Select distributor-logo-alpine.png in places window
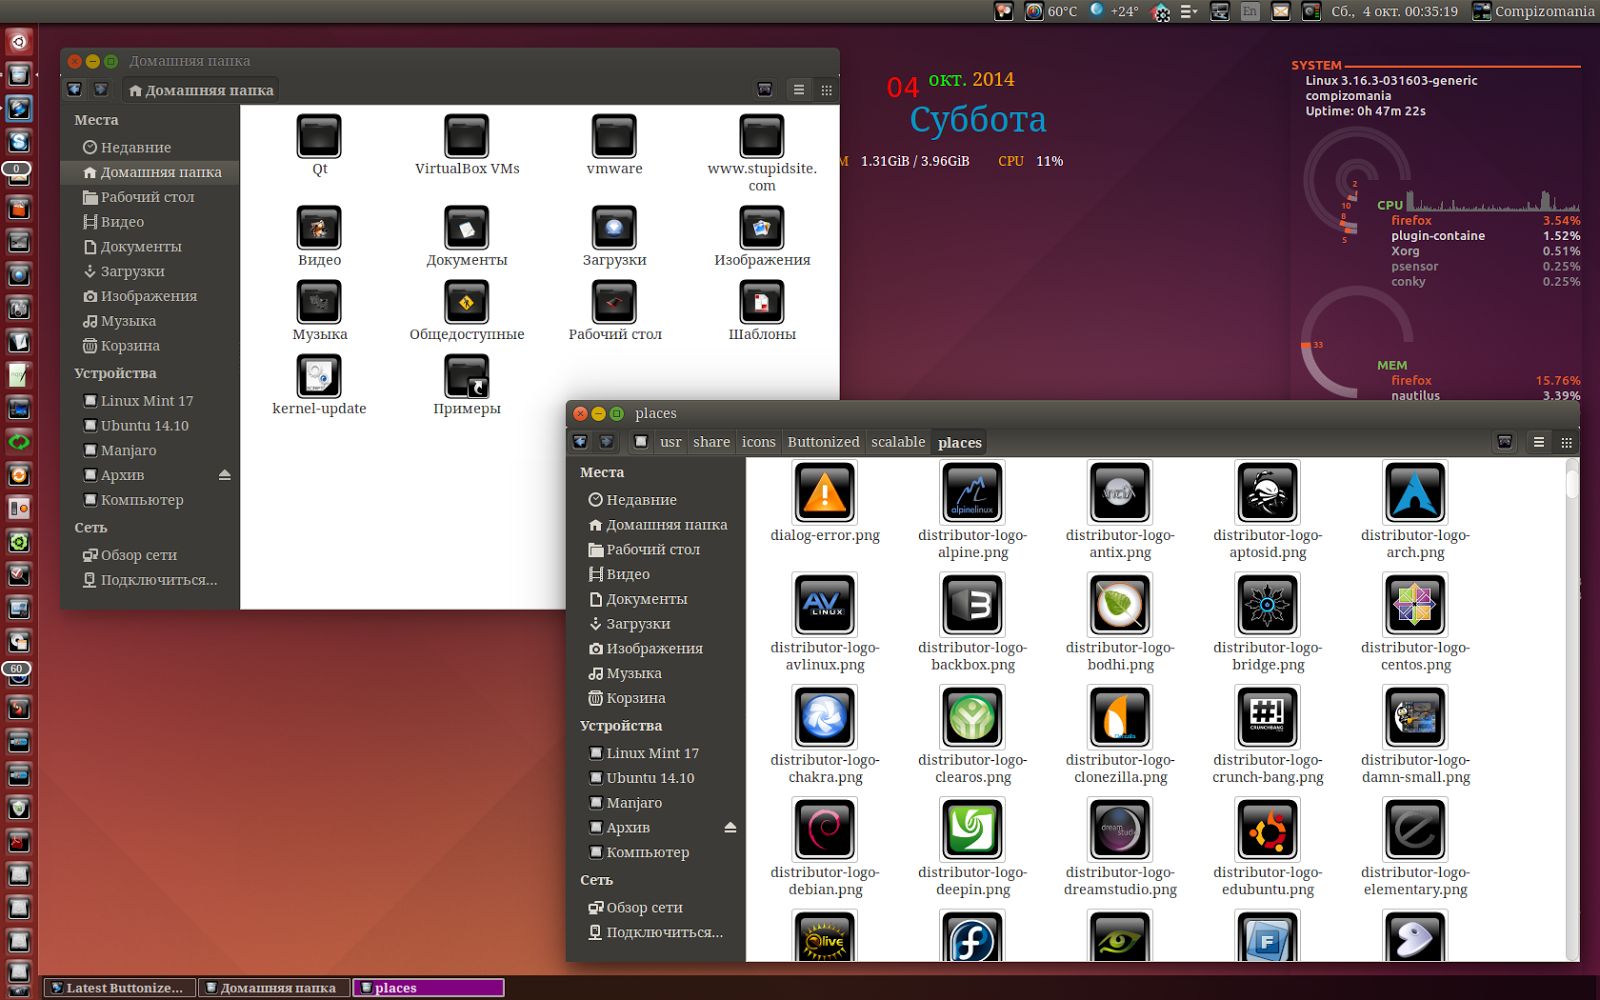 [973, 493]
